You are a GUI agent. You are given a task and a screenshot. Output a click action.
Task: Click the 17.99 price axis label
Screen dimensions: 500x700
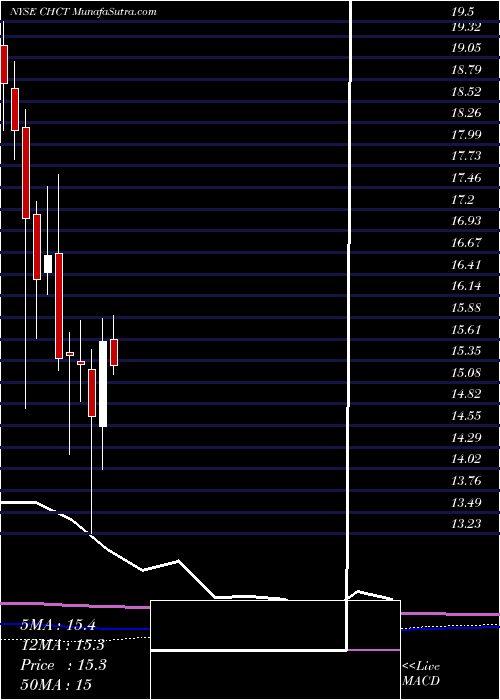[x=466, y=135]
